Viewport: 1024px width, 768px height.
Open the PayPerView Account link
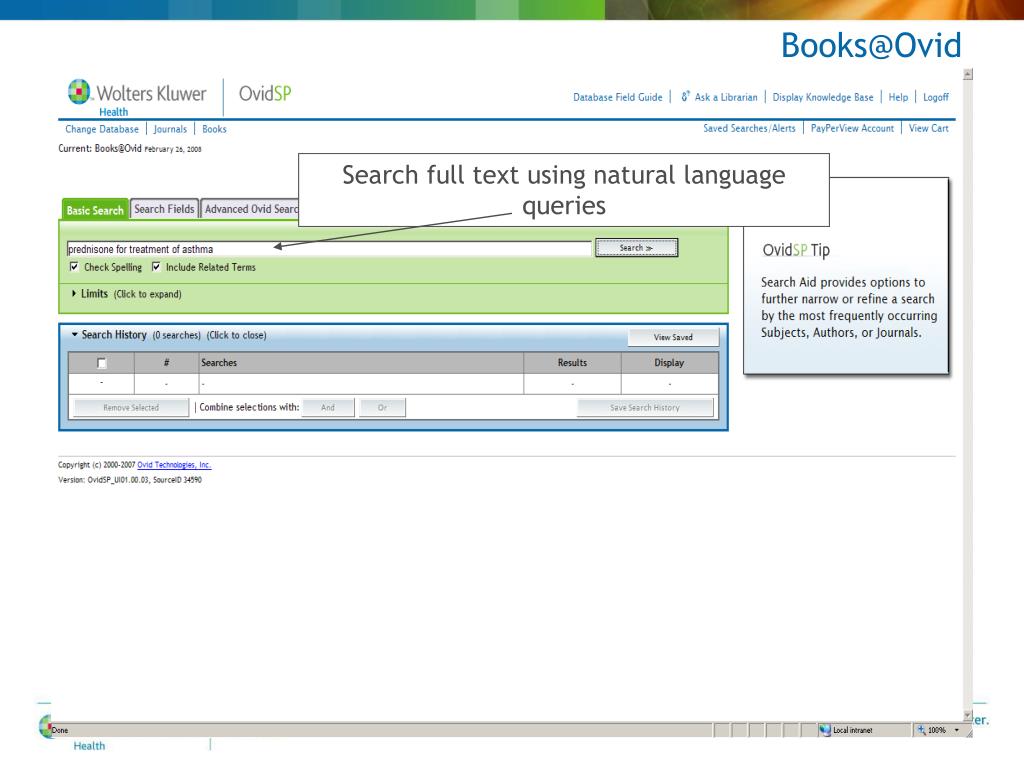pyautogui.click(x=852, y=129)
